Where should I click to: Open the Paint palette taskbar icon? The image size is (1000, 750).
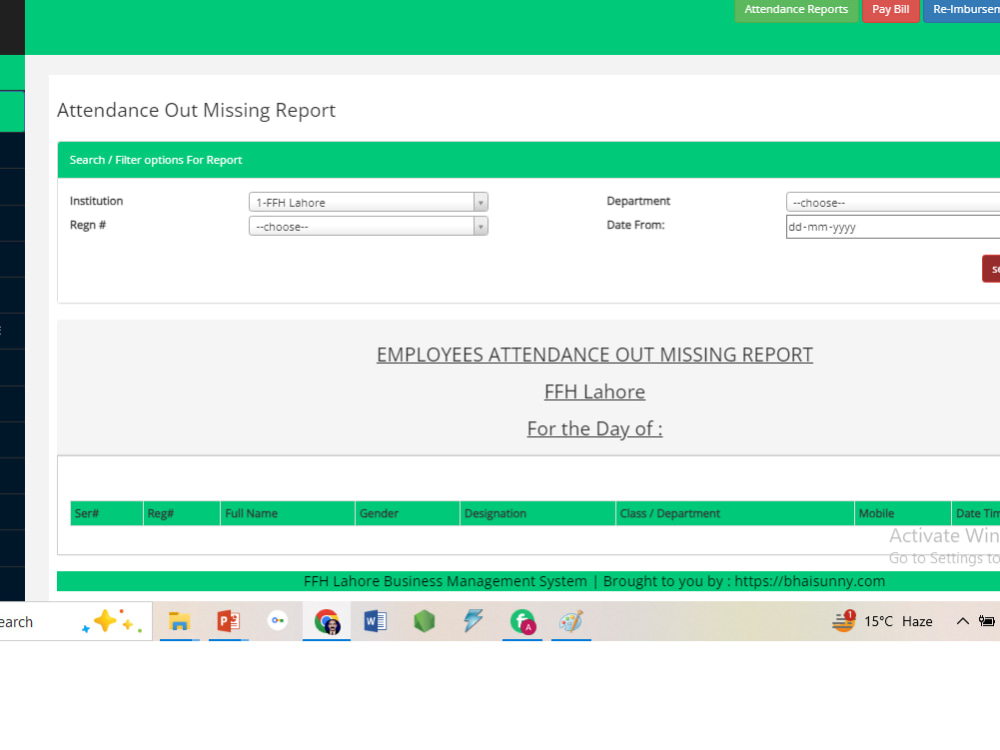tap(571, 621)
